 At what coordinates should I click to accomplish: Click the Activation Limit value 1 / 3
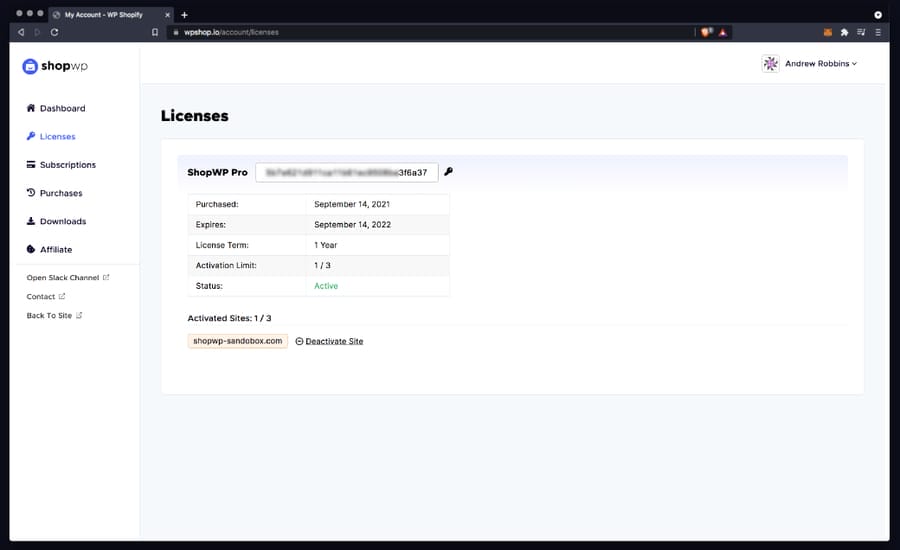322,265
